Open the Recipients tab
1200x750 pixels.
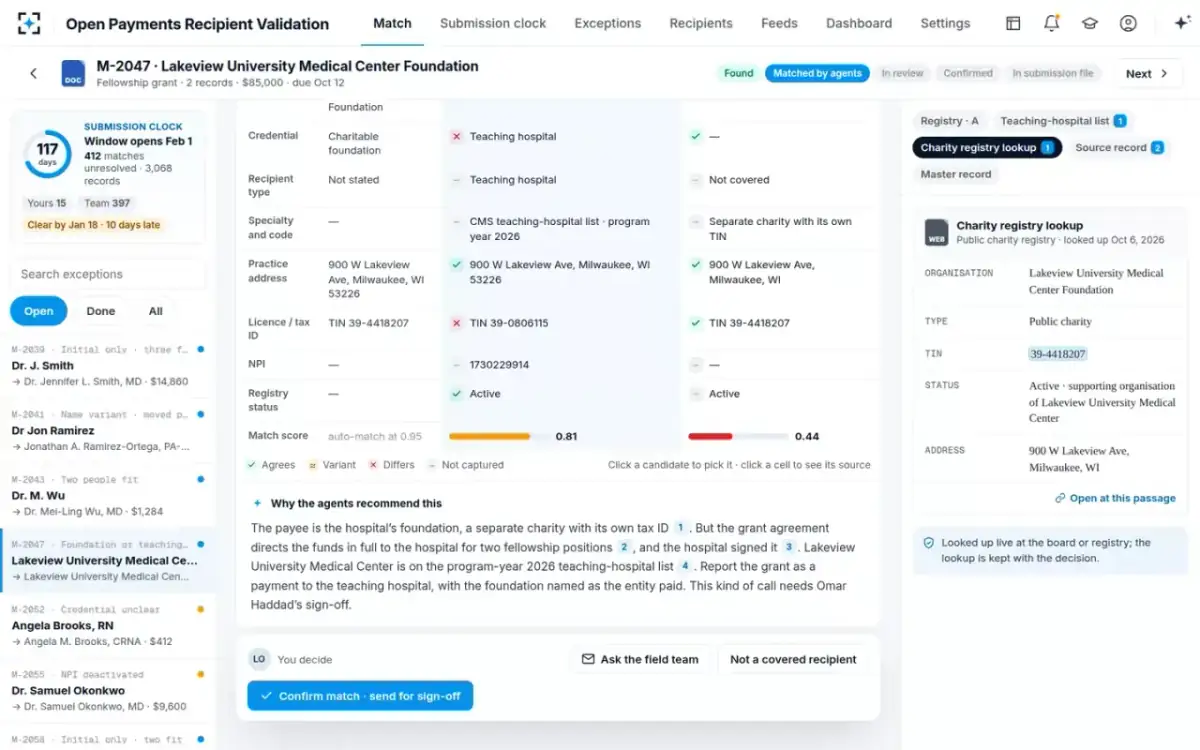pos(701,23)
